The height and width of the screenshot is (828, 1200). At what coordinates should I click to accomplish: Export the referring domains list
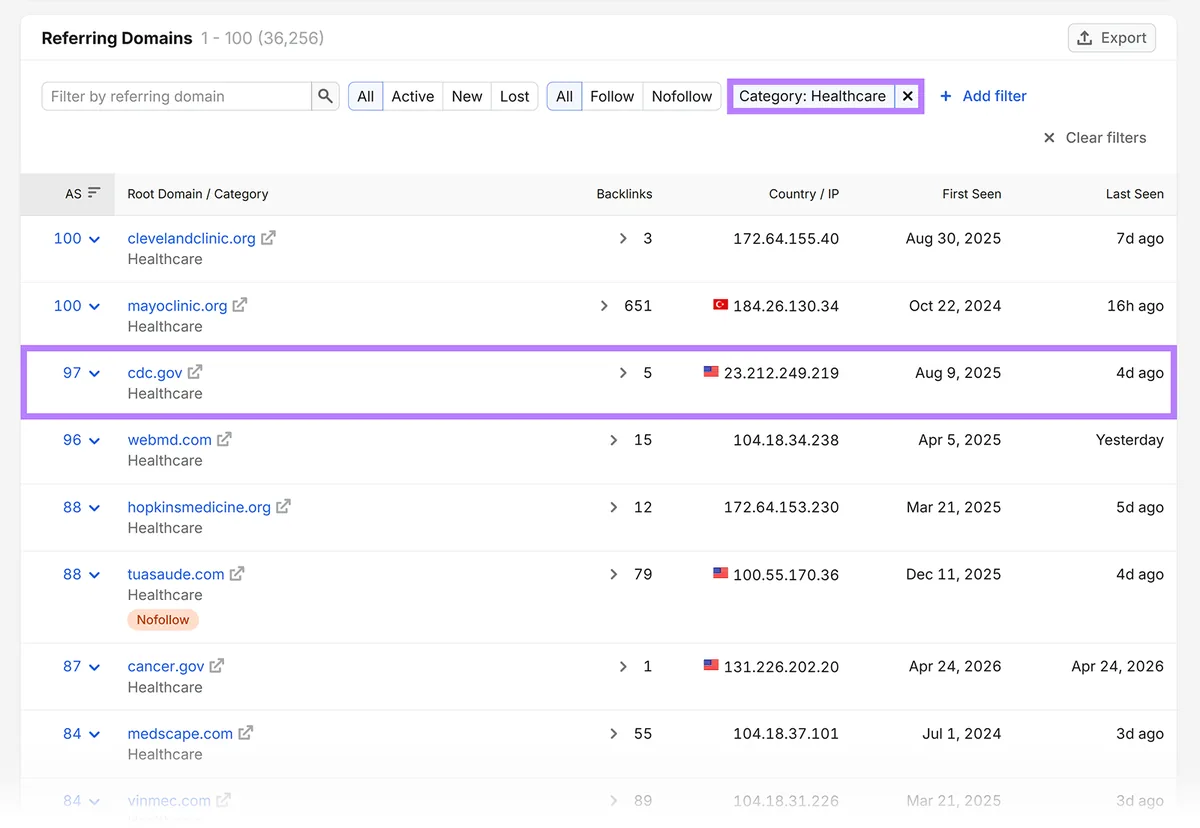tap(1112, 38)
